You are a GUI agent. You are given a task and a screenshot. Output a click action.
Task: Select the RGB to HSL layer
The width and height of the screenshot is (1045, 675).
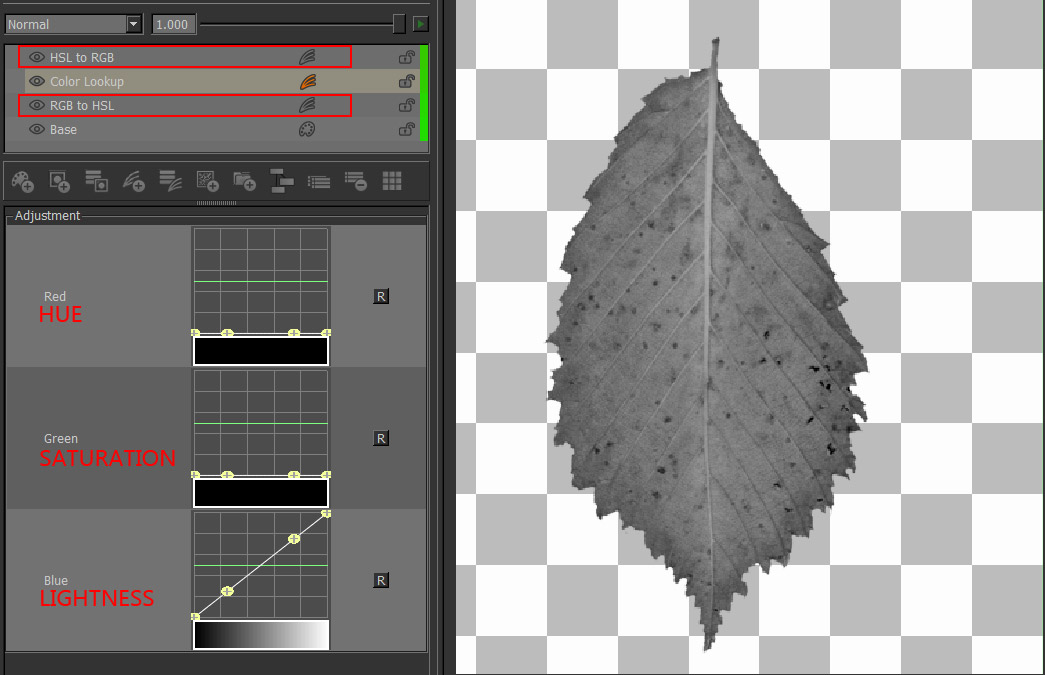(x=150, y=106)
